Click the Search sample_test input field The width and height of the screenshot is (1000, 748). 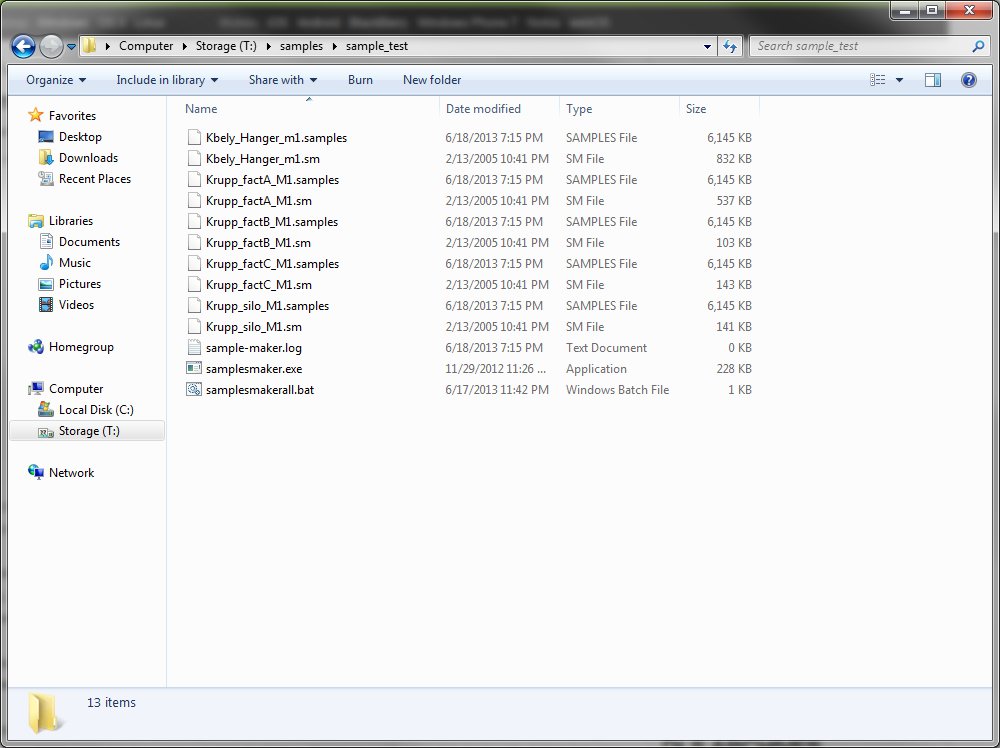click(861, 46)
